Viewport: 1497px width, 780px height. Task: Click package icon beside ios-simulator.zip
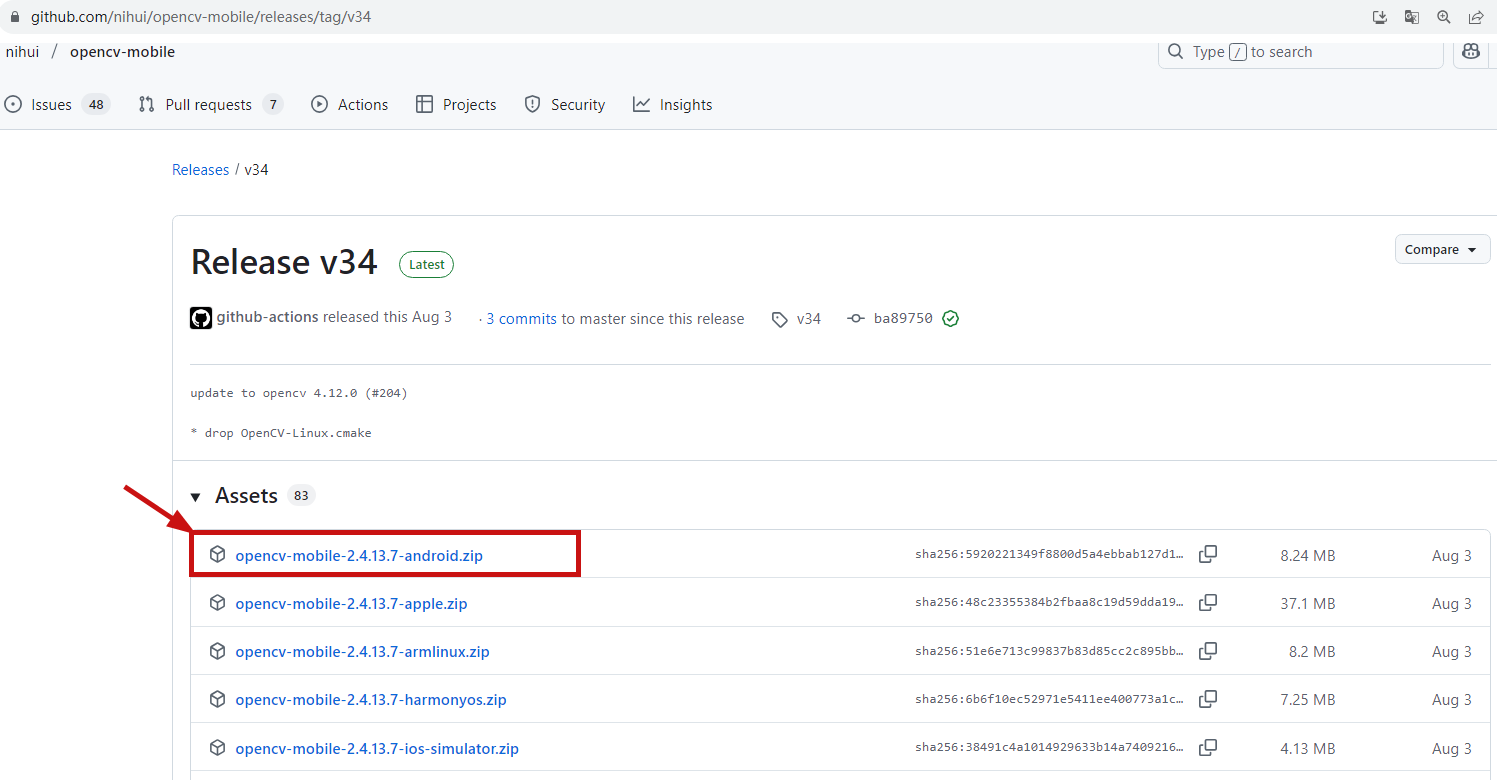tap(217, 747)
